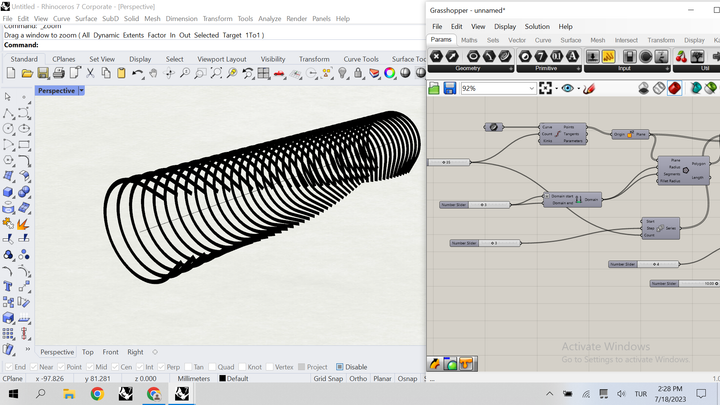Select the Integer primitive icon showing 7
The image size is (720, 405).
[x=541, y=56]
